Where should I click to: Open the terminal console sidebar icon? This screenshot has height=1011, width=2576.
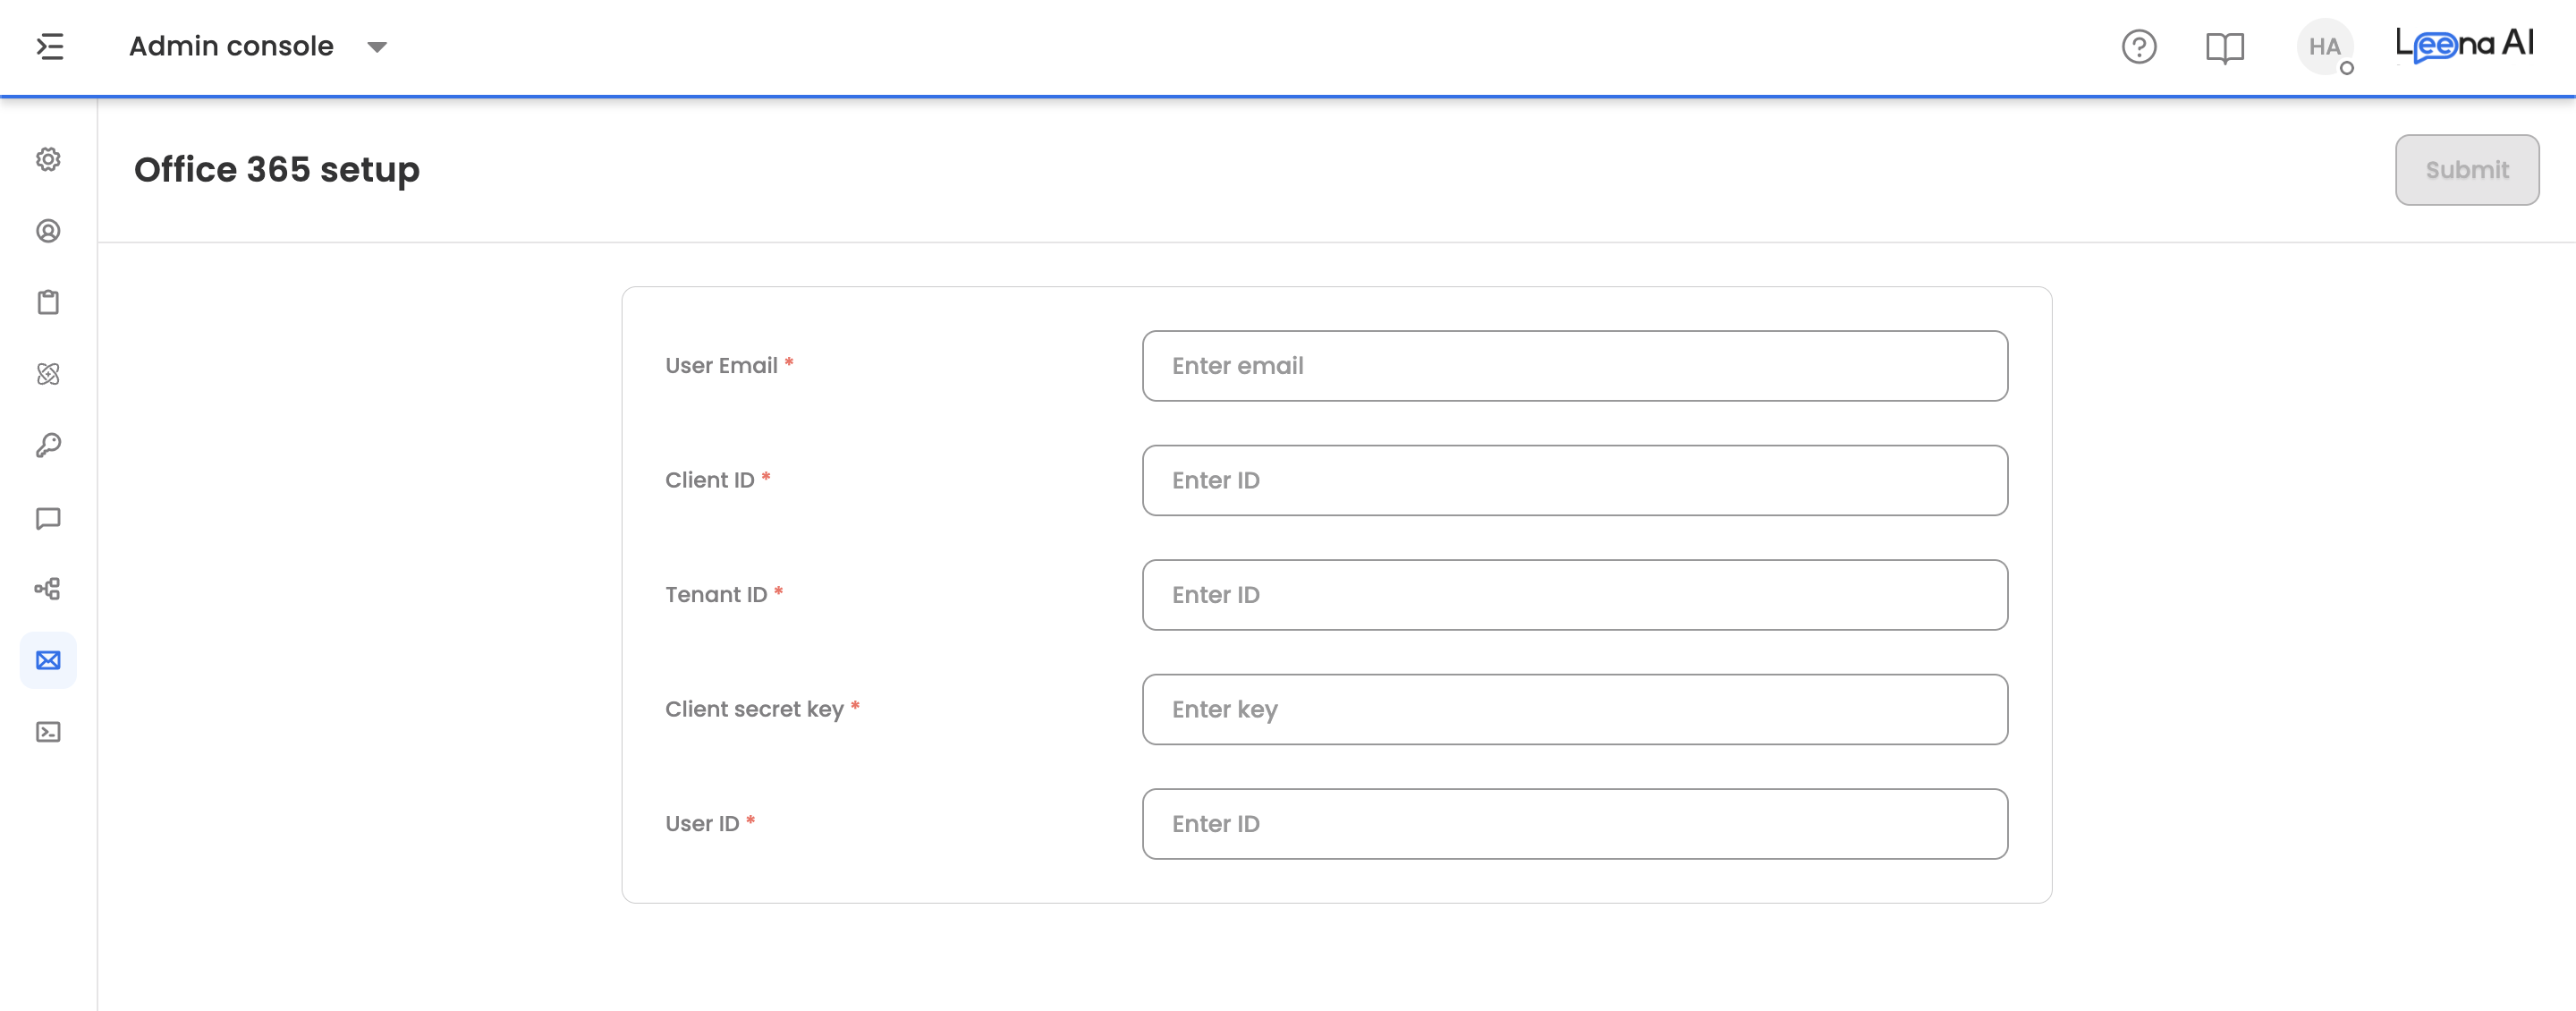tap(48, 732)
